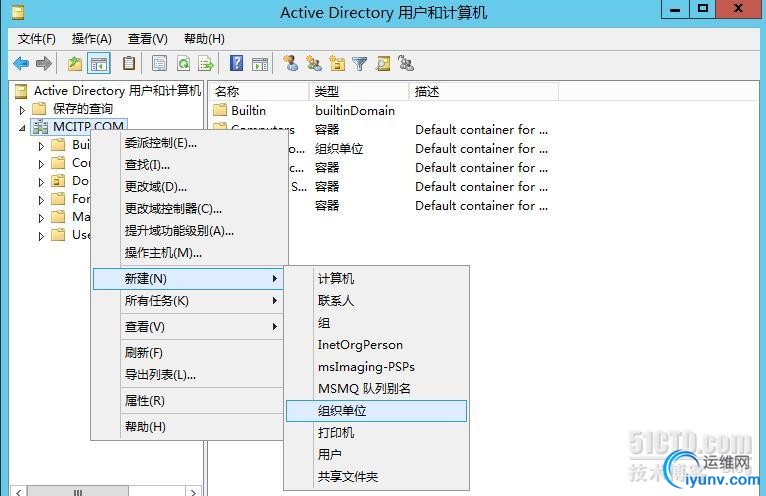Create new 用户 from submenu

376,454
